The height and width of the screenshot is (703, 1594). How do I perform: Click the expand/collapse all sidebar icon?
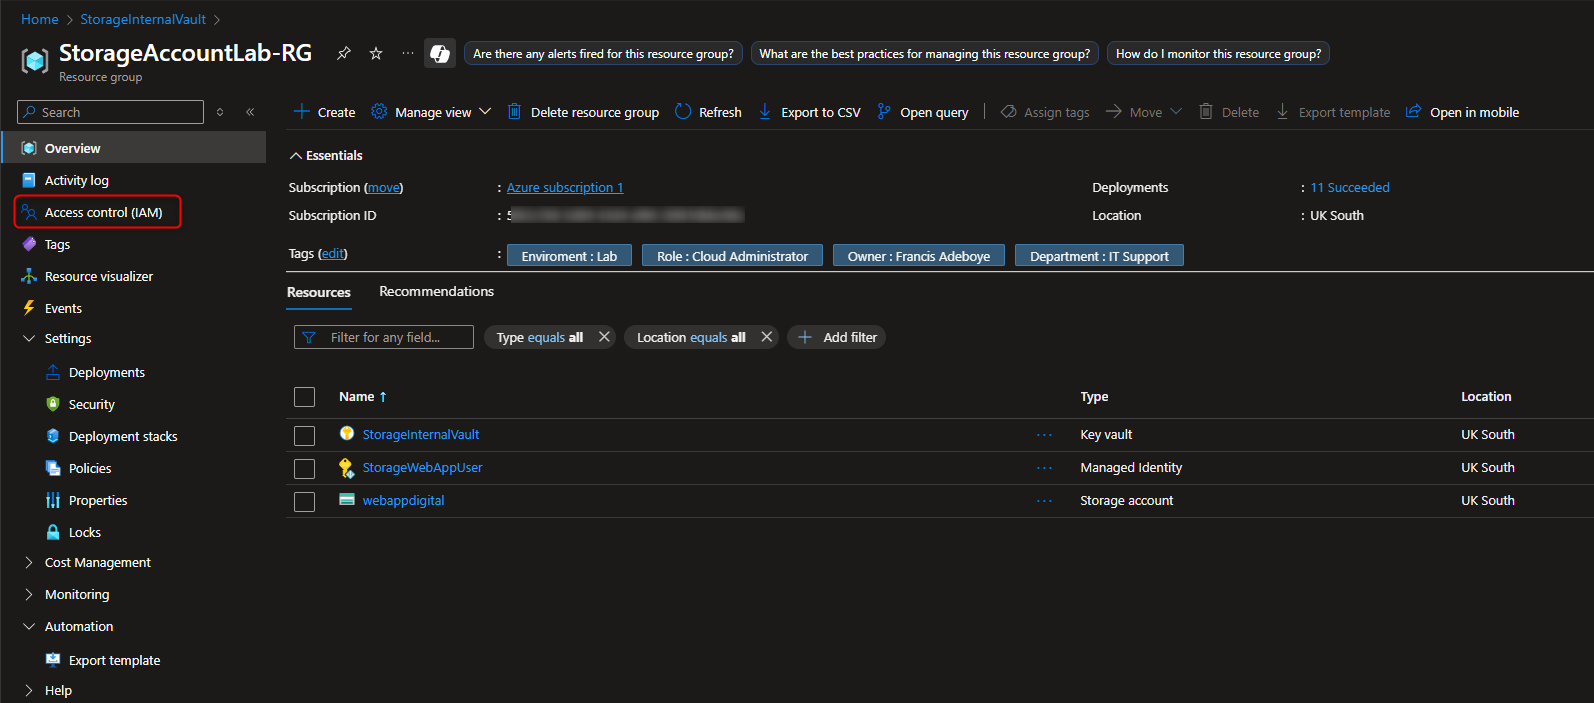[x=220, y=112]
